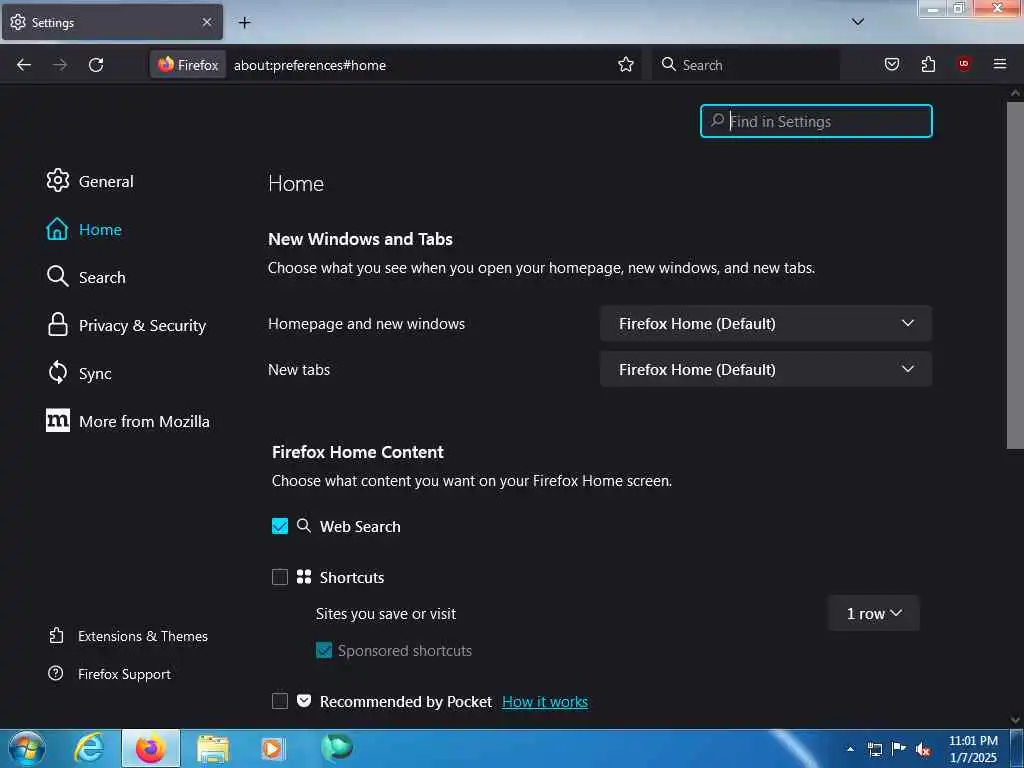Open the Search settings category

click(86, 277)
